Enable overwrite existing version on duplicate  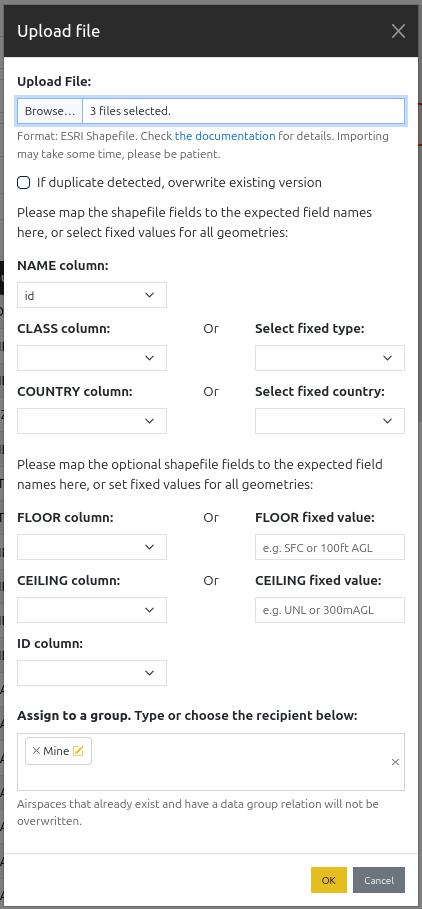[x=23, y=183]
